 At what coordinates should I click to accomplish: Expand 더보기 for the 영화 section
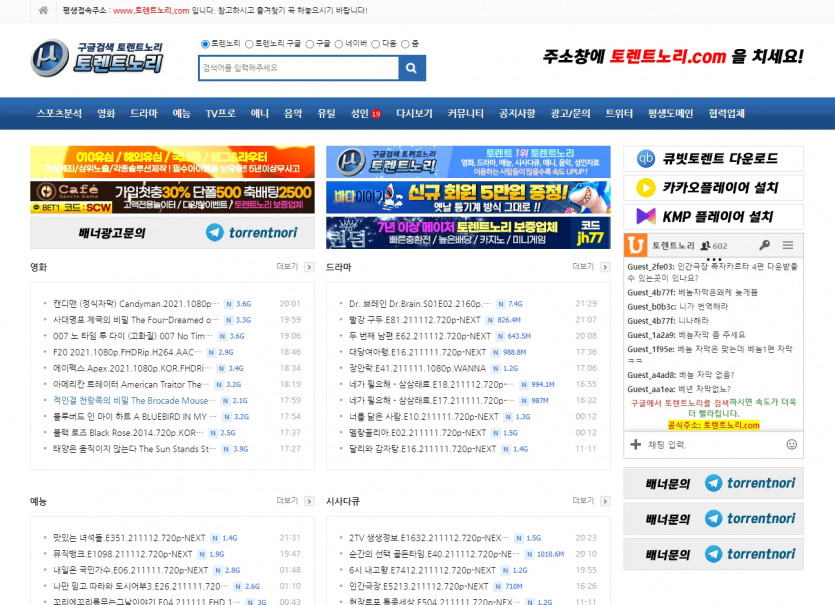click(290, 267)
